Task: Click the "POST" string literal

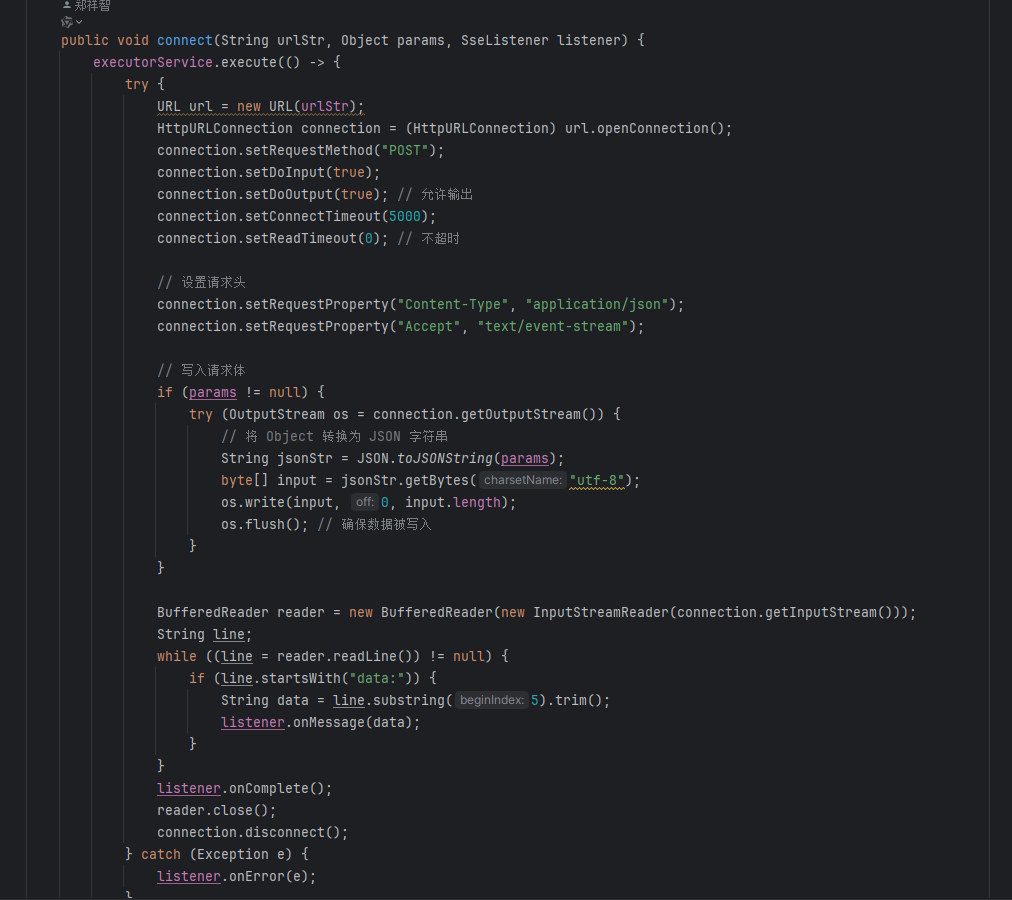Action: click(405, 150)
